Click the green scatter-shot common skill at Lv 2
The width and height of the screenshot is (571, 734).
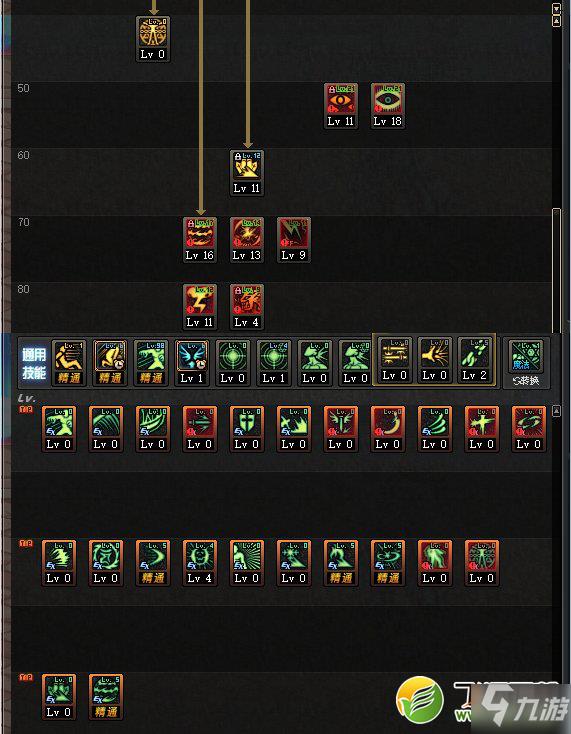point(475,360)
